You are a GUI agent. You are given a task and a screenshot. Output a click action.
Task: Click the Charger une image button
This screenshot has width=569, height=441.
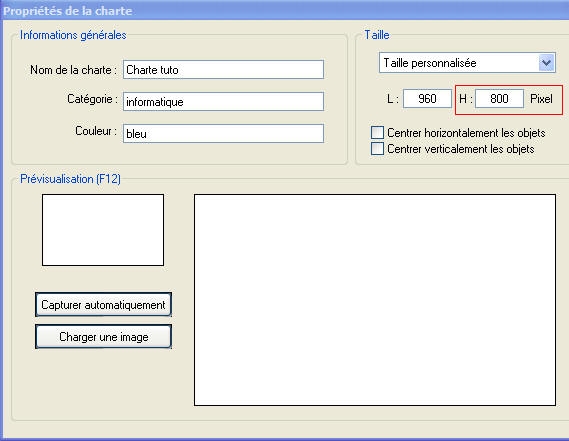pyautogui.click(x=103, y=336)
